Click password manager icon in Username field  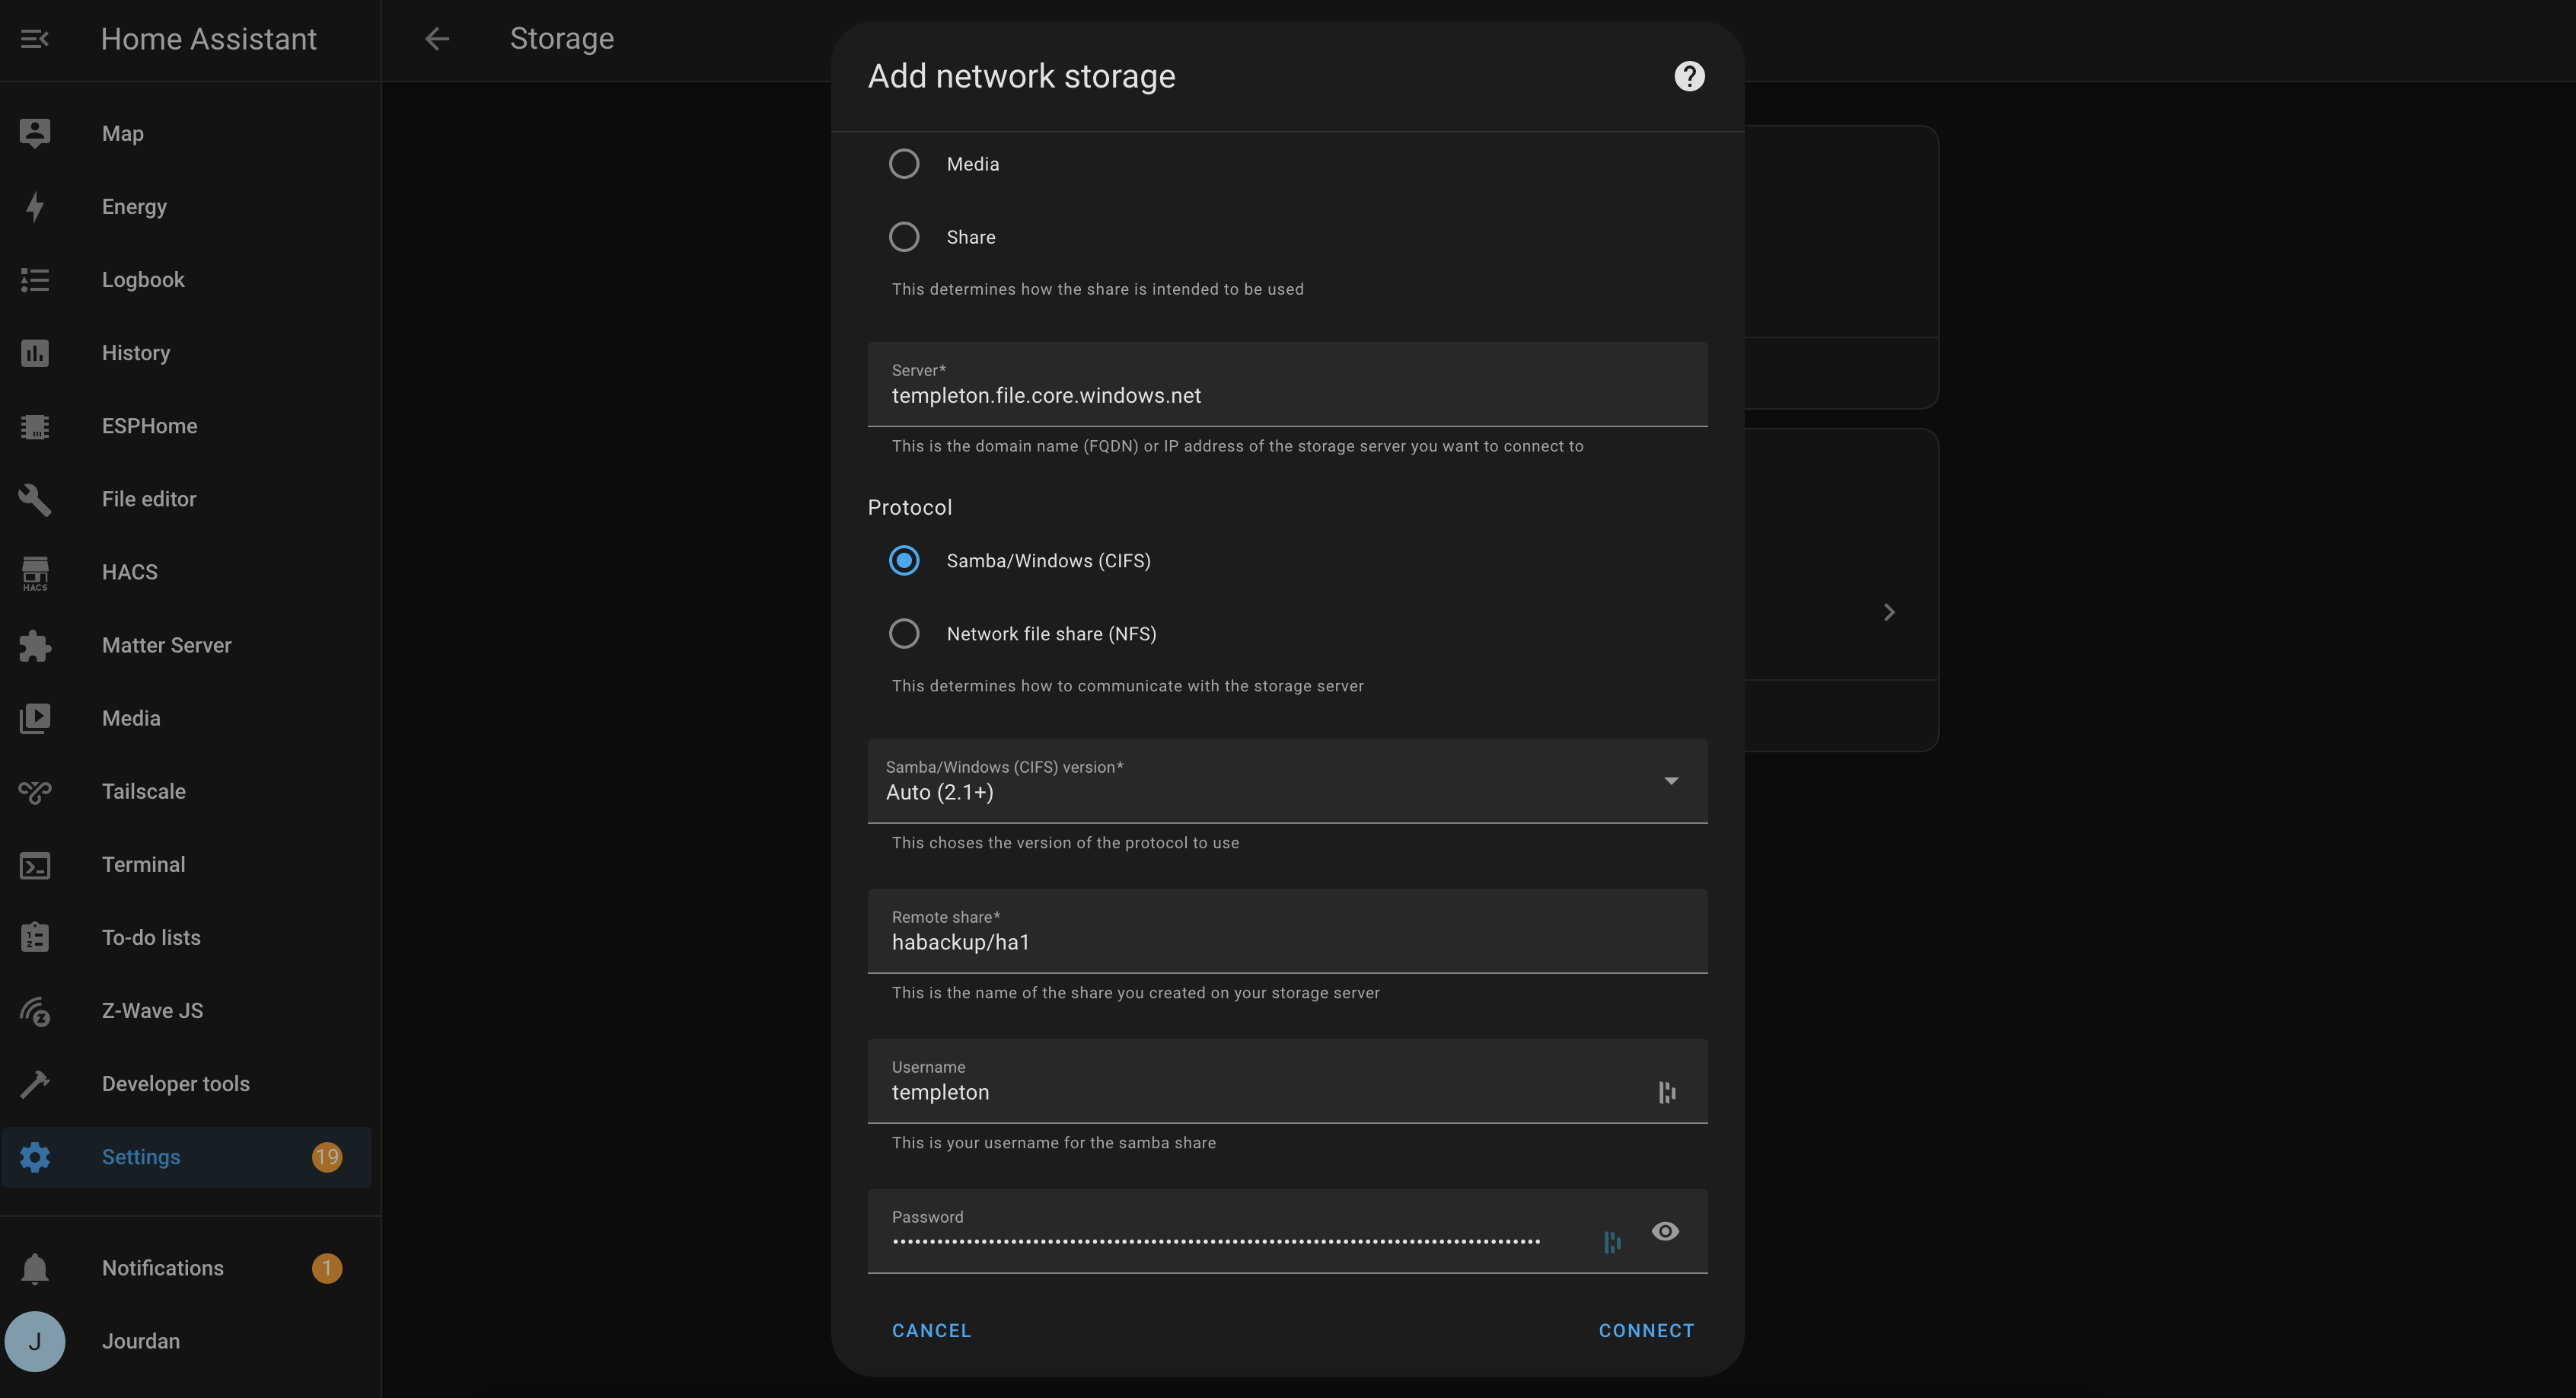(x=1667, y=1093)
